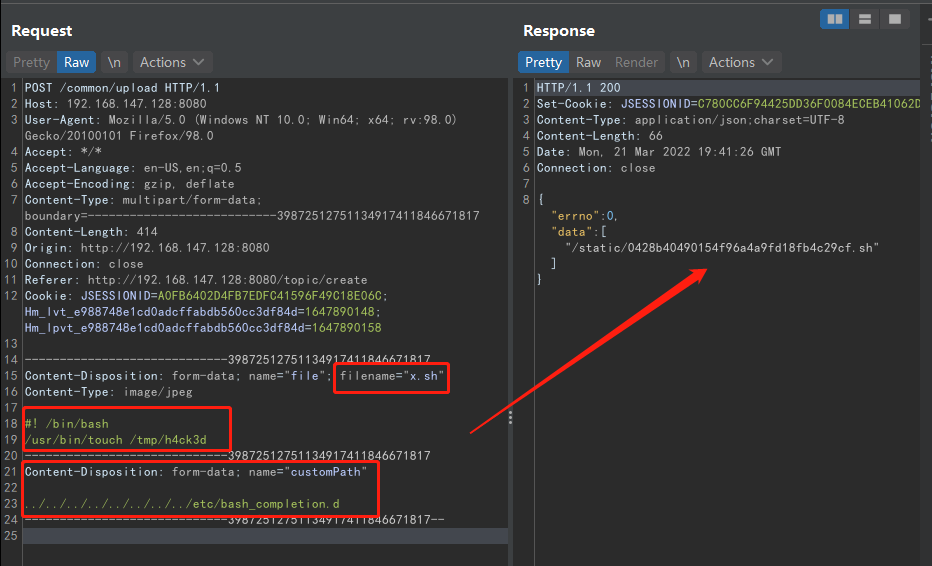Click the splitter handle between Request and Response
This screenshot has height=566, width=932.
(510, 418)
